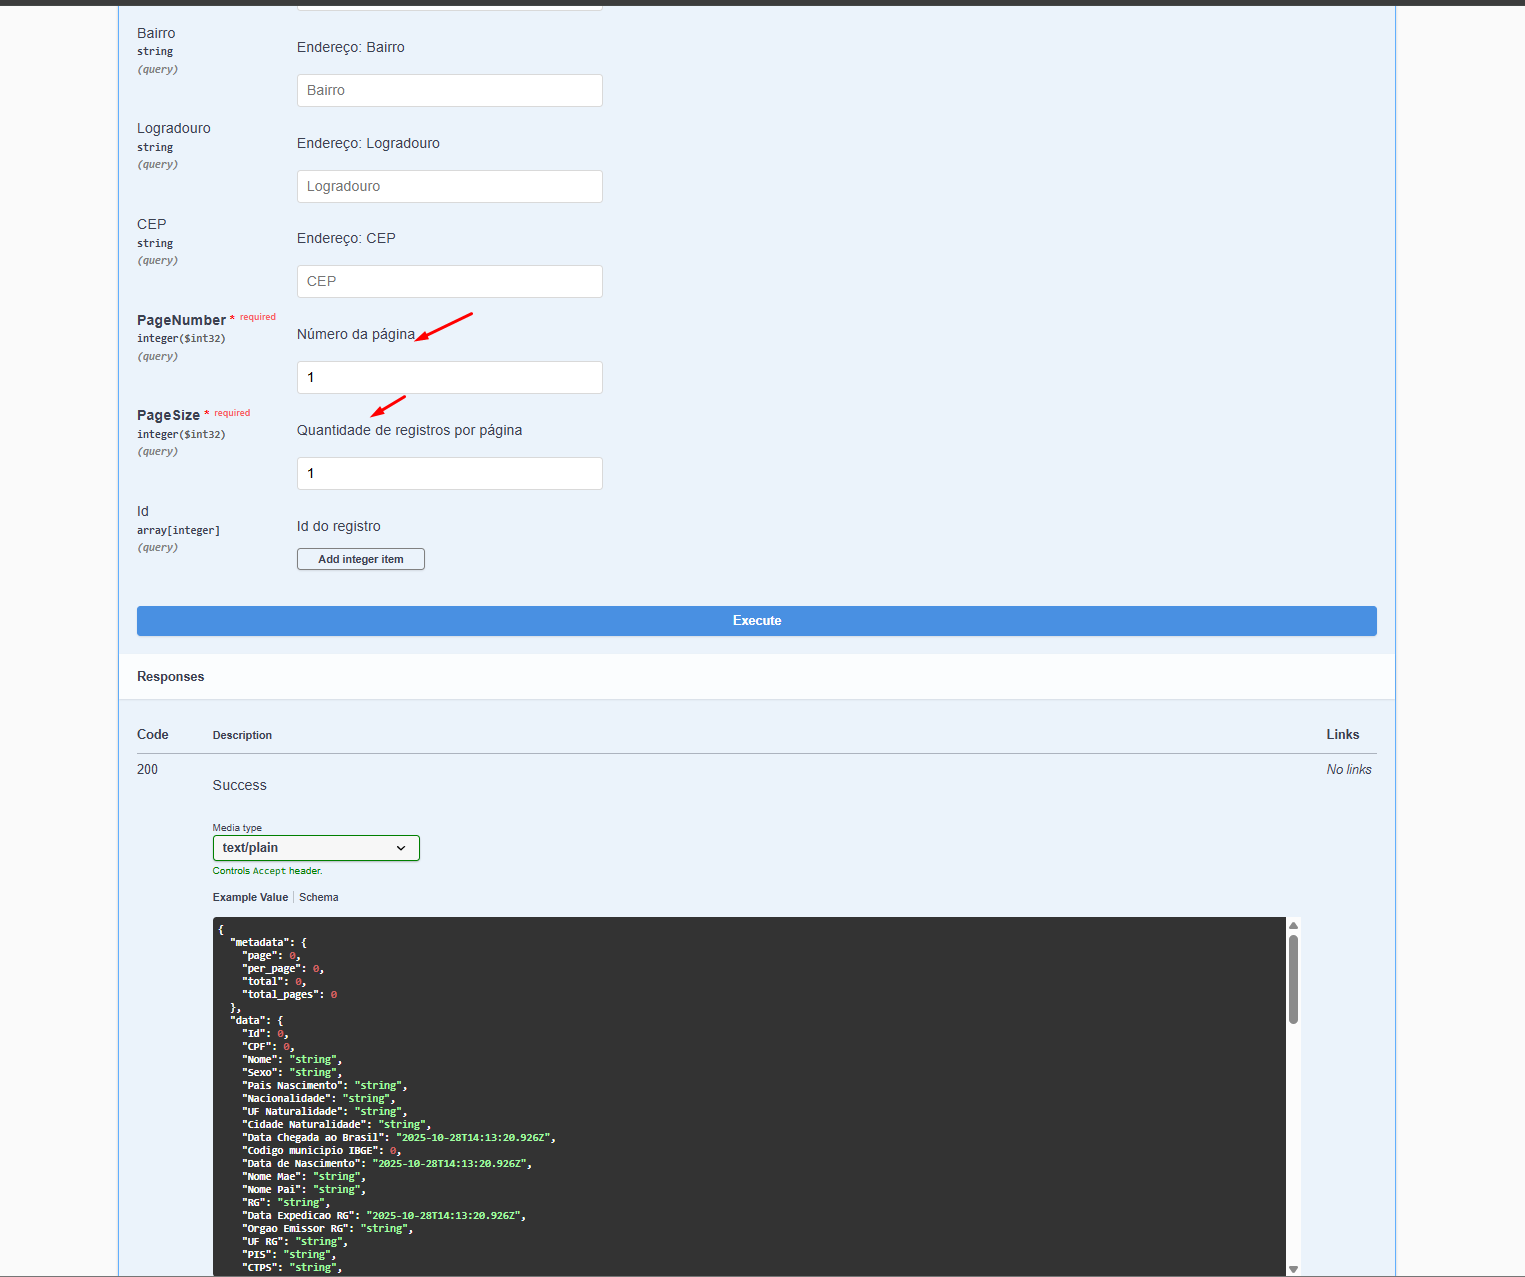Screen dimensions: 1525x1277
Task: Focus the Logradouro input field
Action: click(450, 186)
